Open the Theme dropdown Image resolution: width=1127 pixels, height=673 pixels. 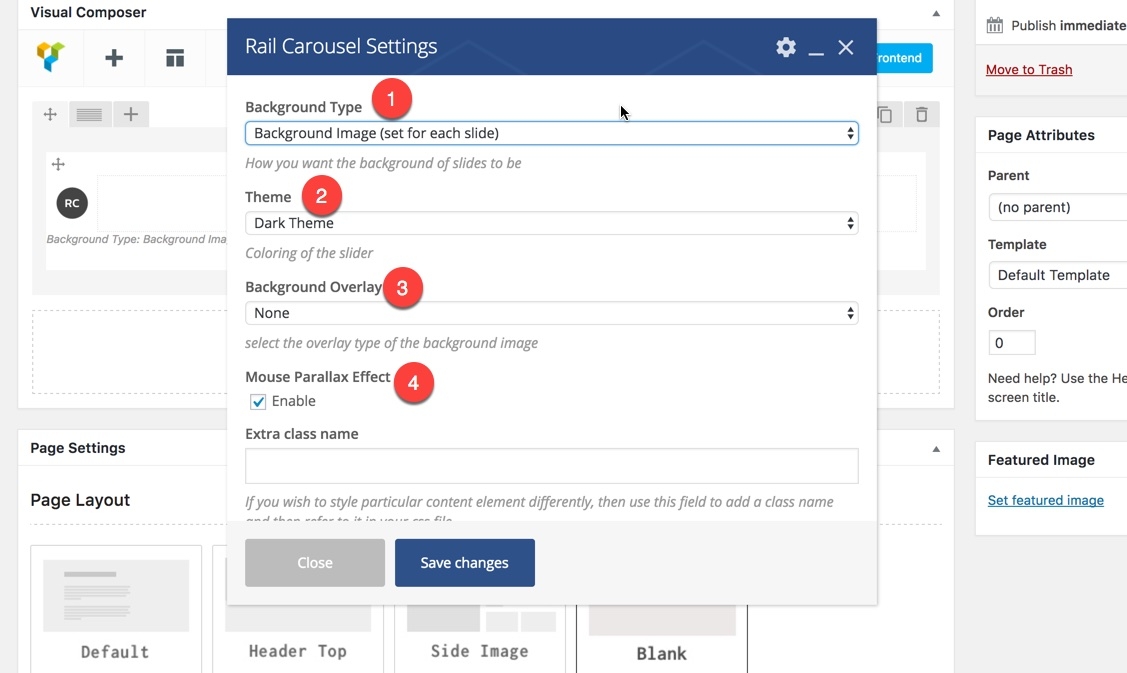click(x=551, y=223)
